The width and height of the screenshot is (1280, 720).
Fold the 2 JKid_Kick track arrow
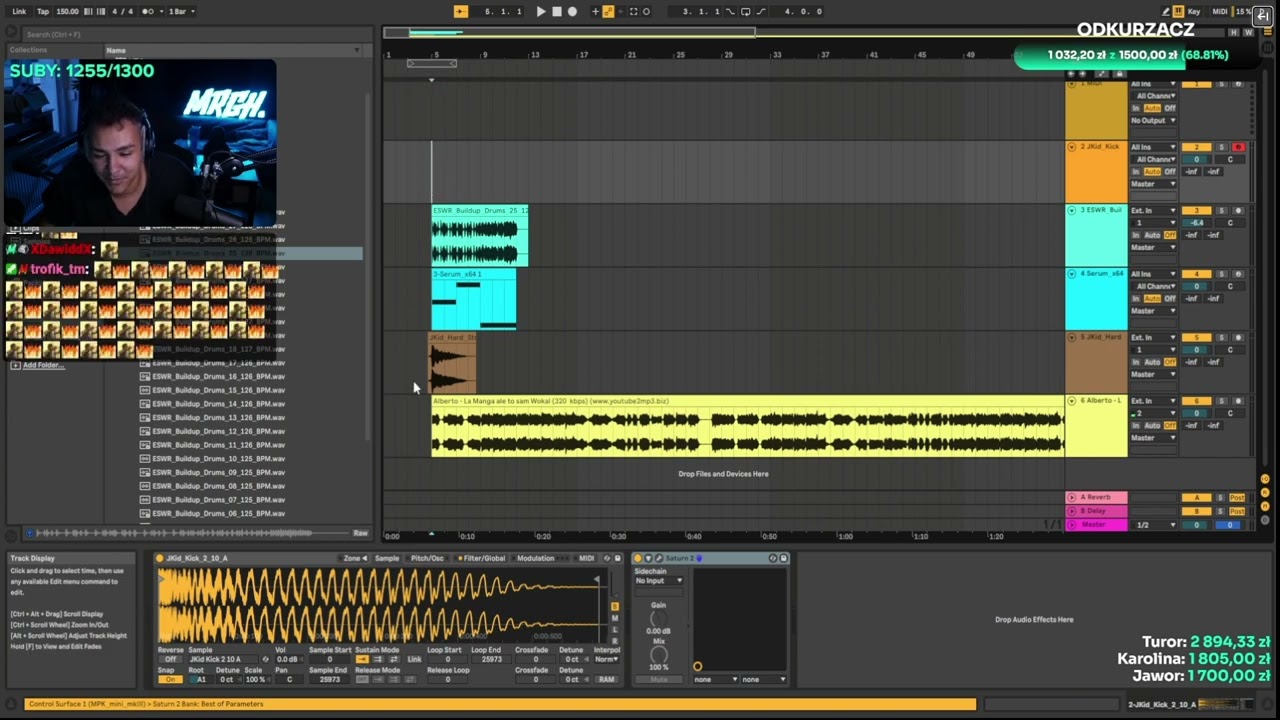(1072, 147)
